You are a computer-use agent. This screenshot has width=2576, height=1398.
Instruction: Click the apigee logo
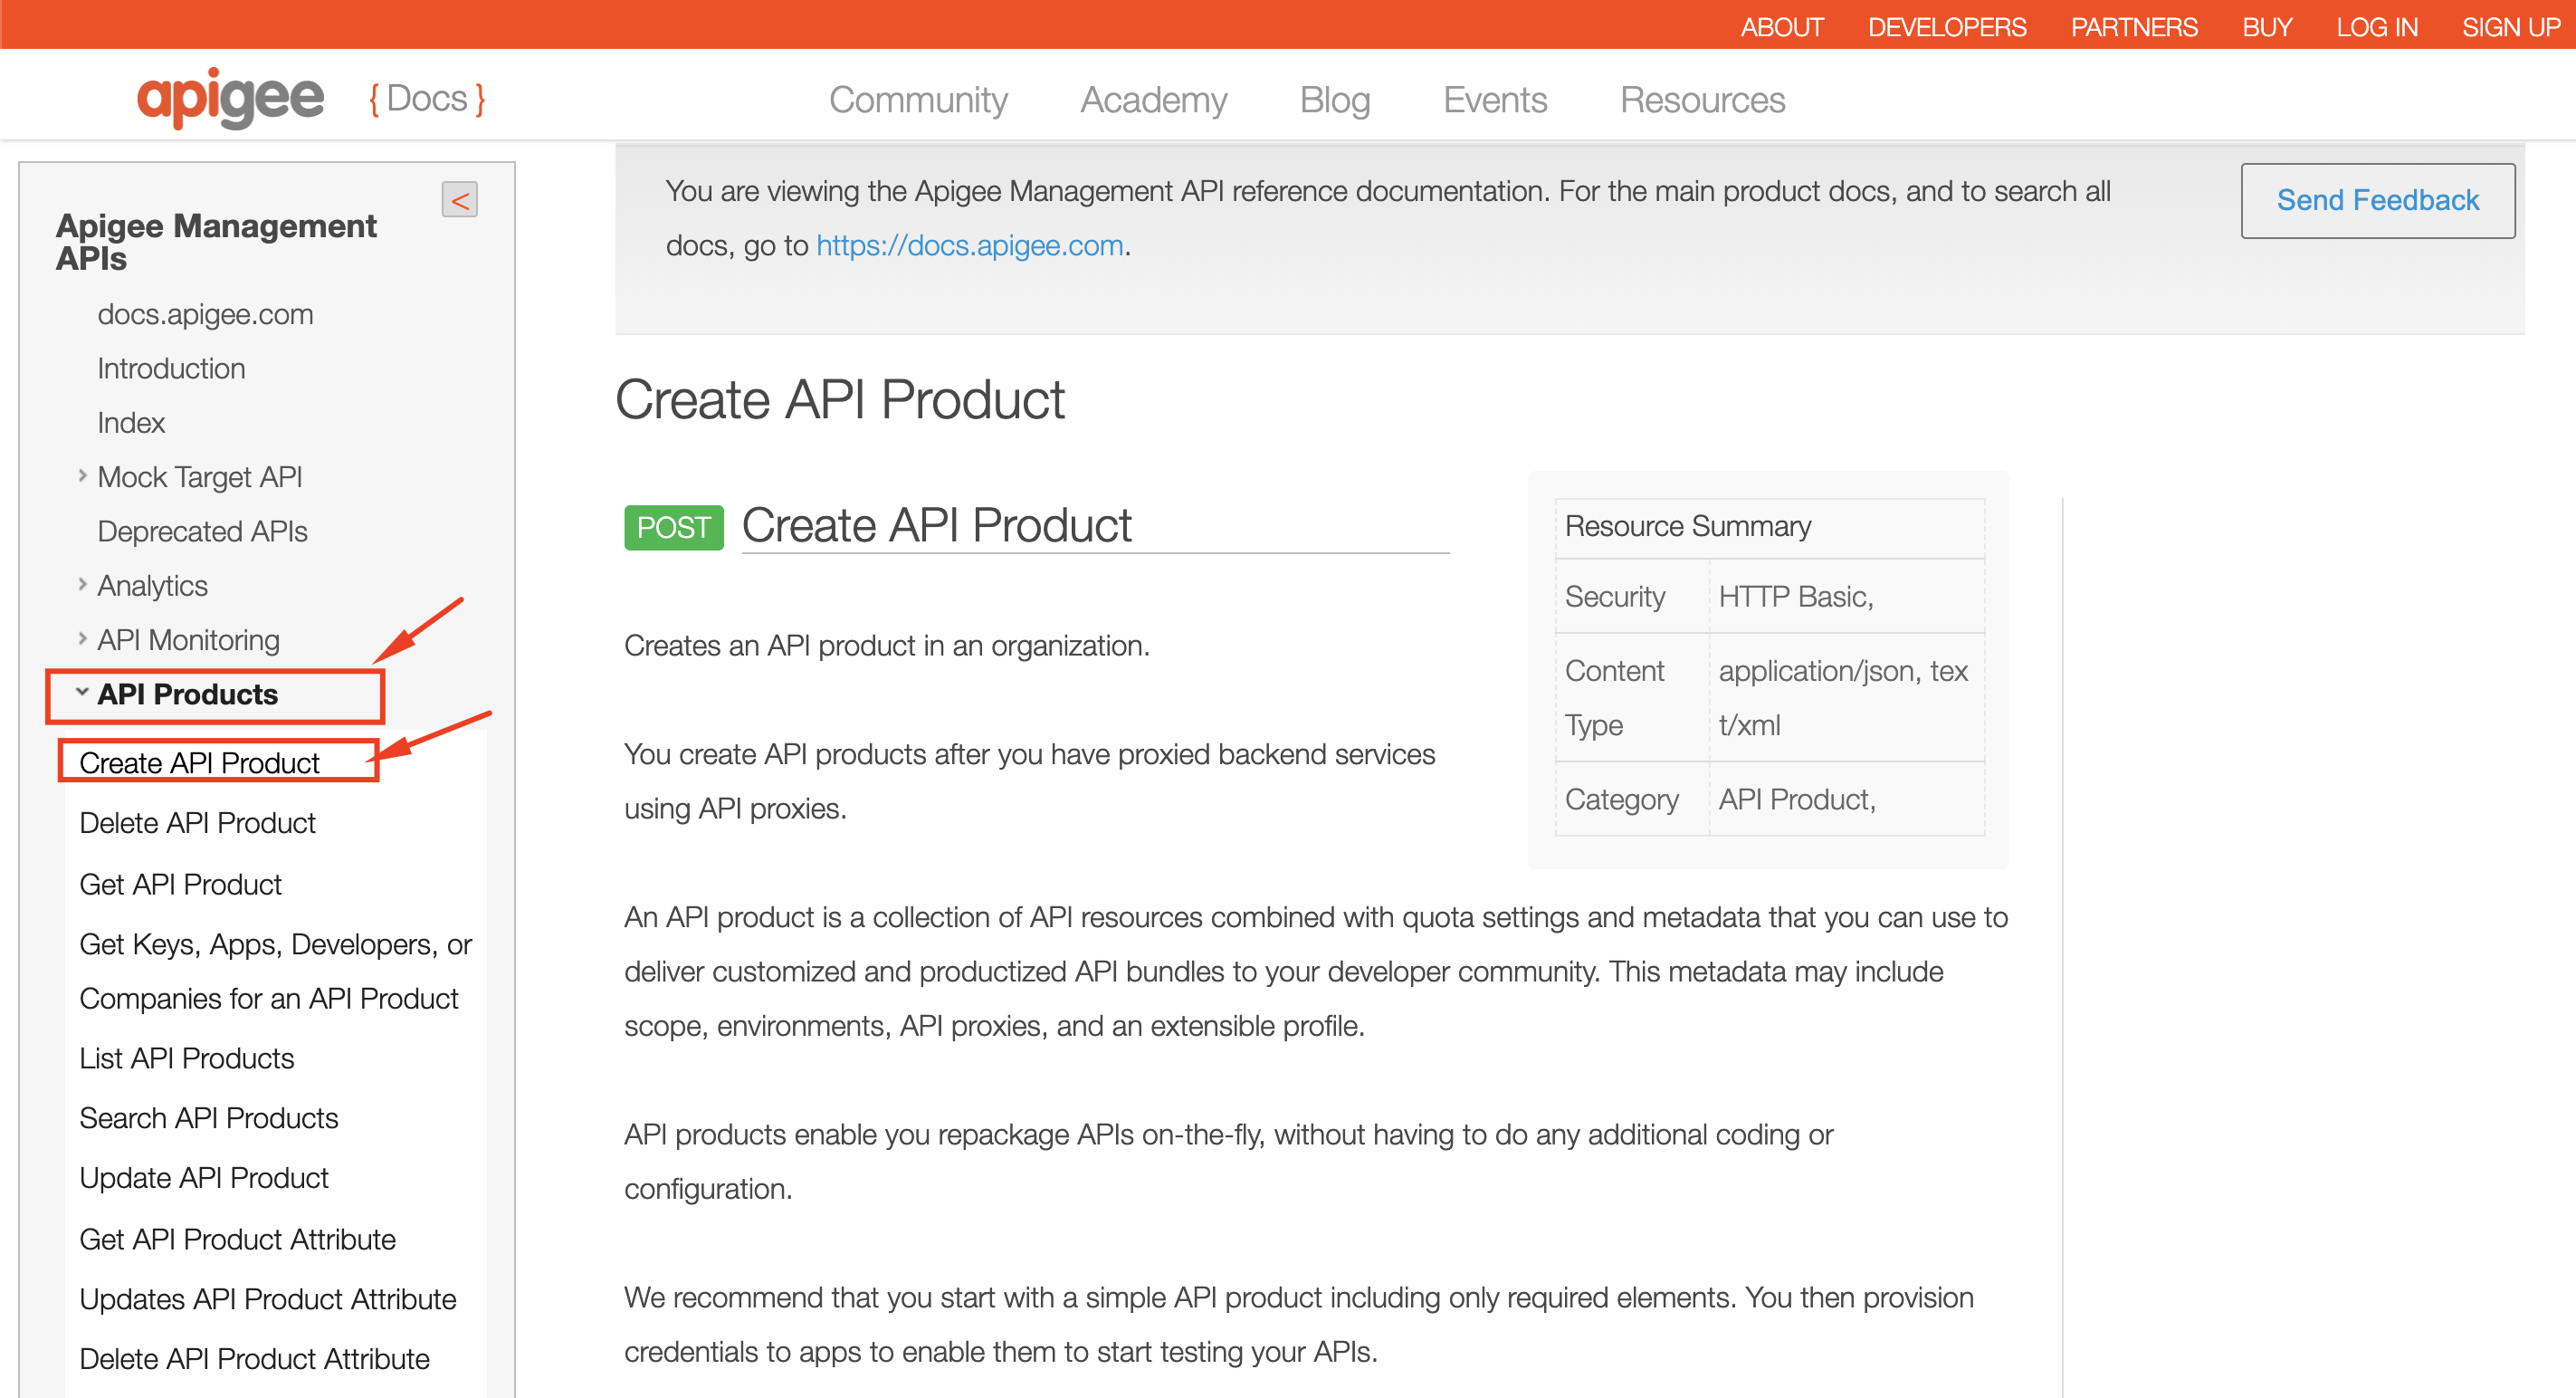pos(230,98)
